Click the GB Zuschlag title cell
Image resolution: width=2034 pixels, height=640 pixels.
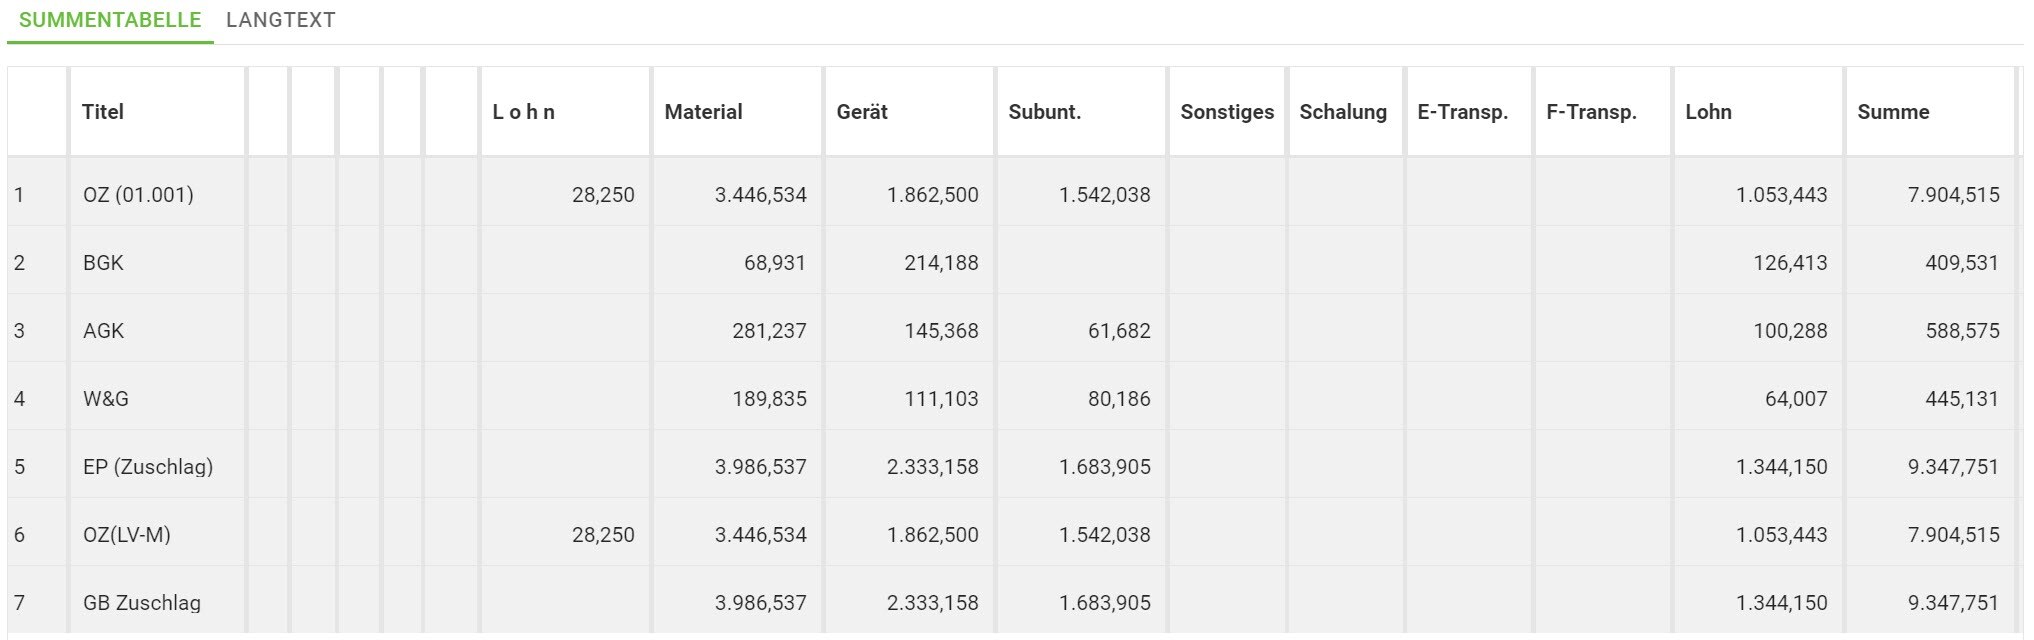click(x=142, y=603)
